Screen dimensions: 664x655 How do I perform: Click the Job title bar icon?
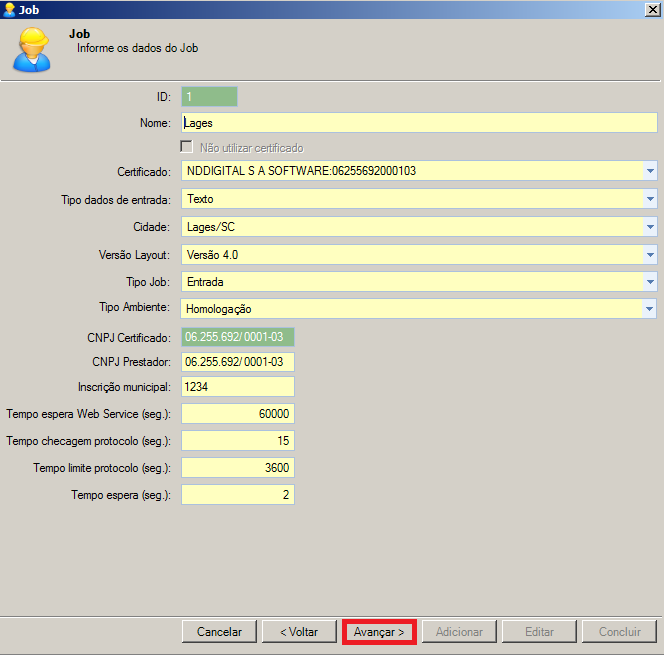pyautogui.click(x=9, y=9)
